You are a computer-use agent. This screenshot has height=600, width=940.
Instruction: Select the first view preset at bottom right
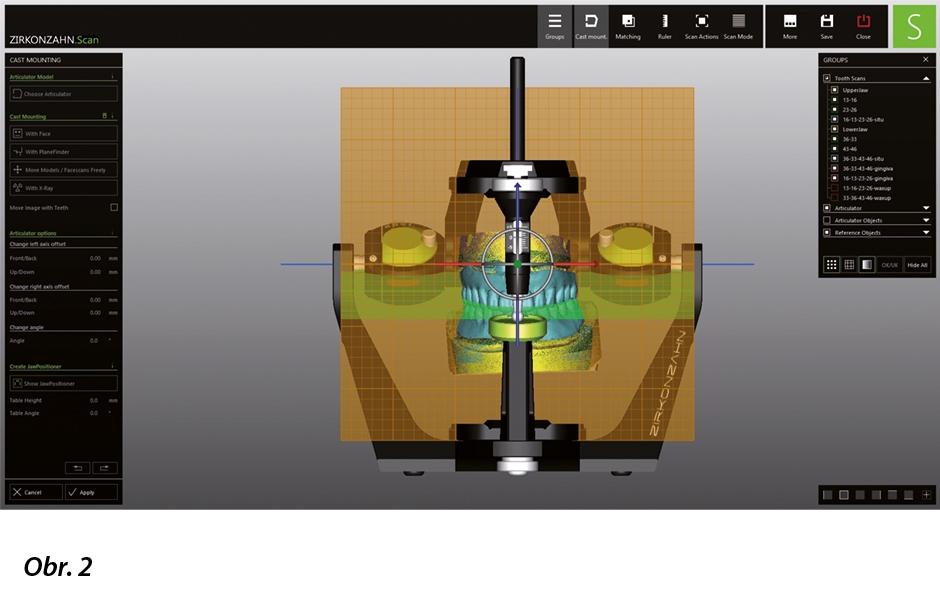tap(828, 495)
